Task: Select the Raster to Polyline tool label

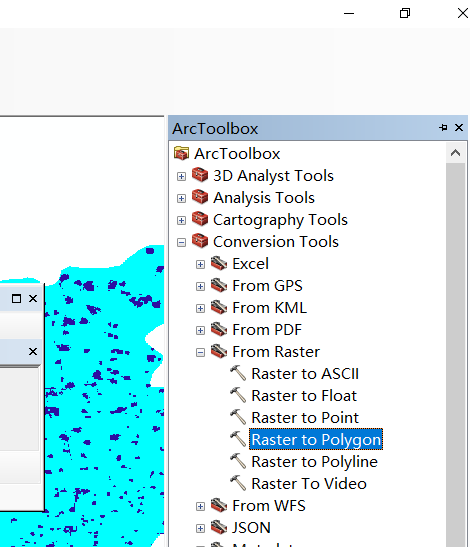Action: (314, 462)
